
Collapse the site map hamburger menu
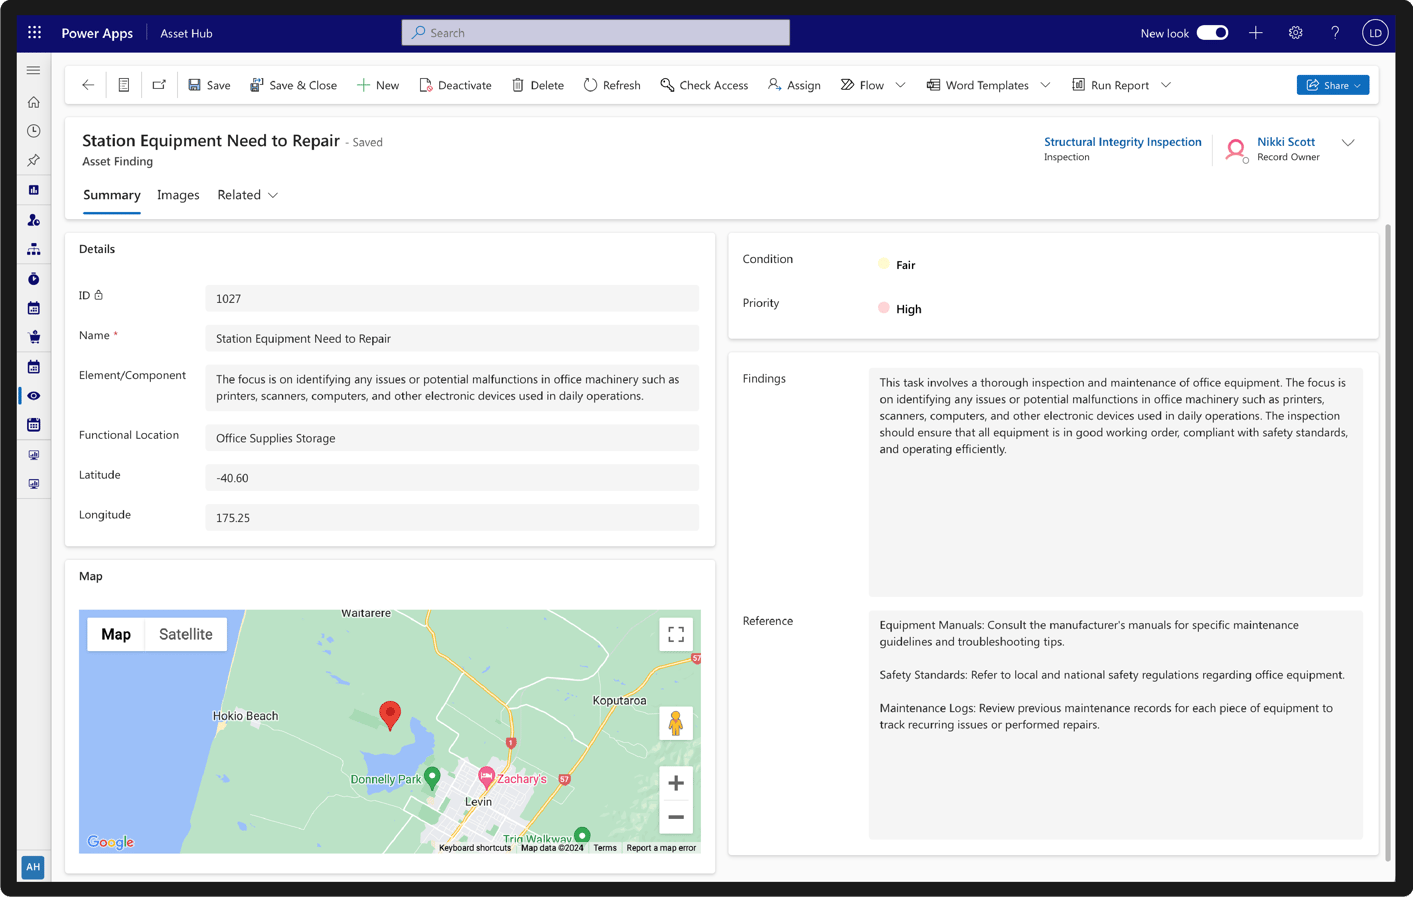(x=34, y=71)
